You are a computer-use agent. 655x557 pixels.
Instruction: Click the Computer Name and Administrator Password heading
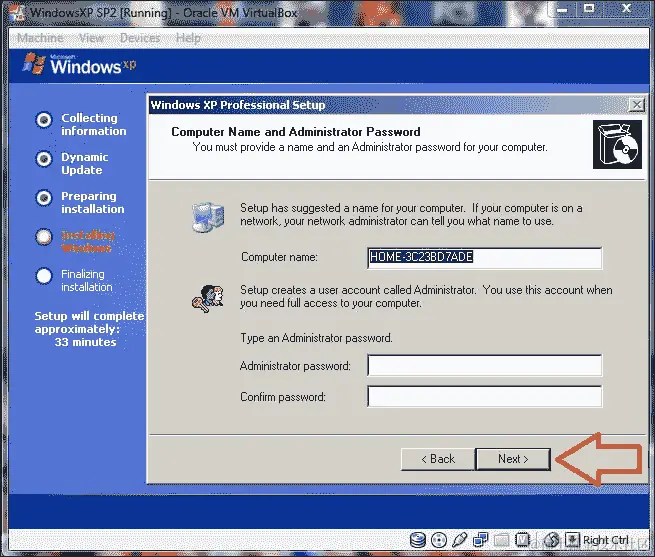coord(296,132)
